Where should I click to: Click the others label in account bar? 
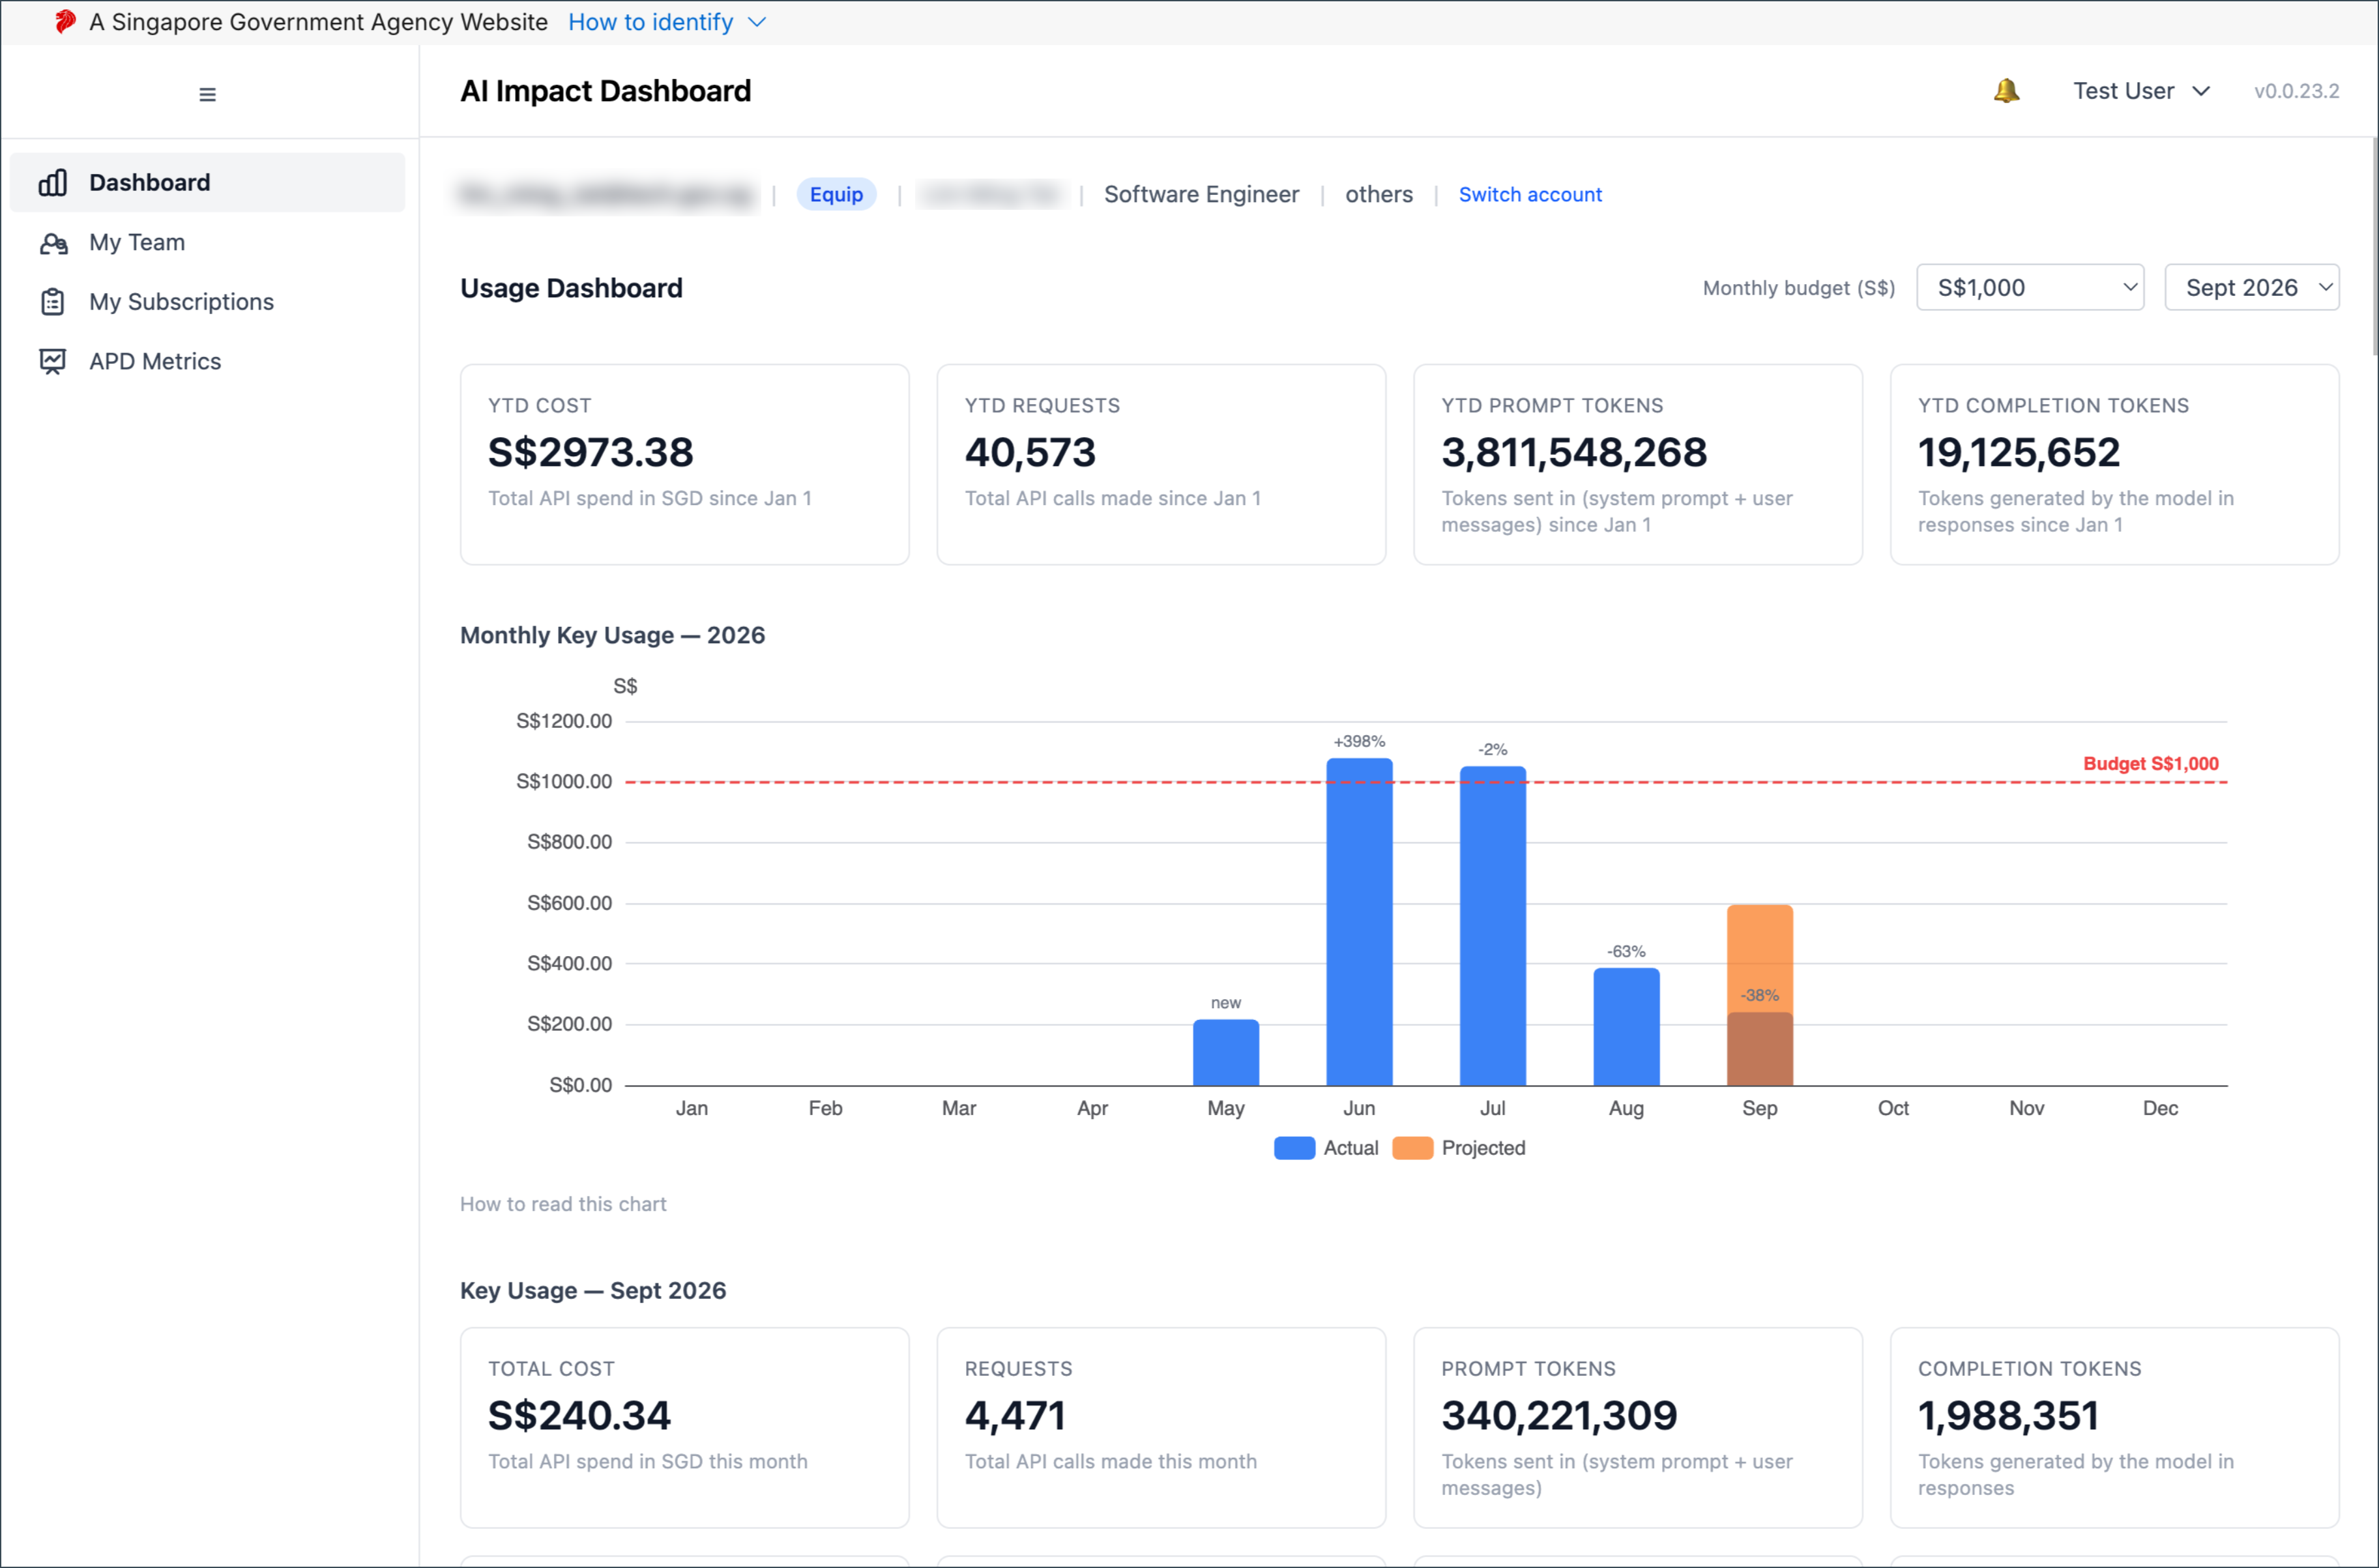1378,194
